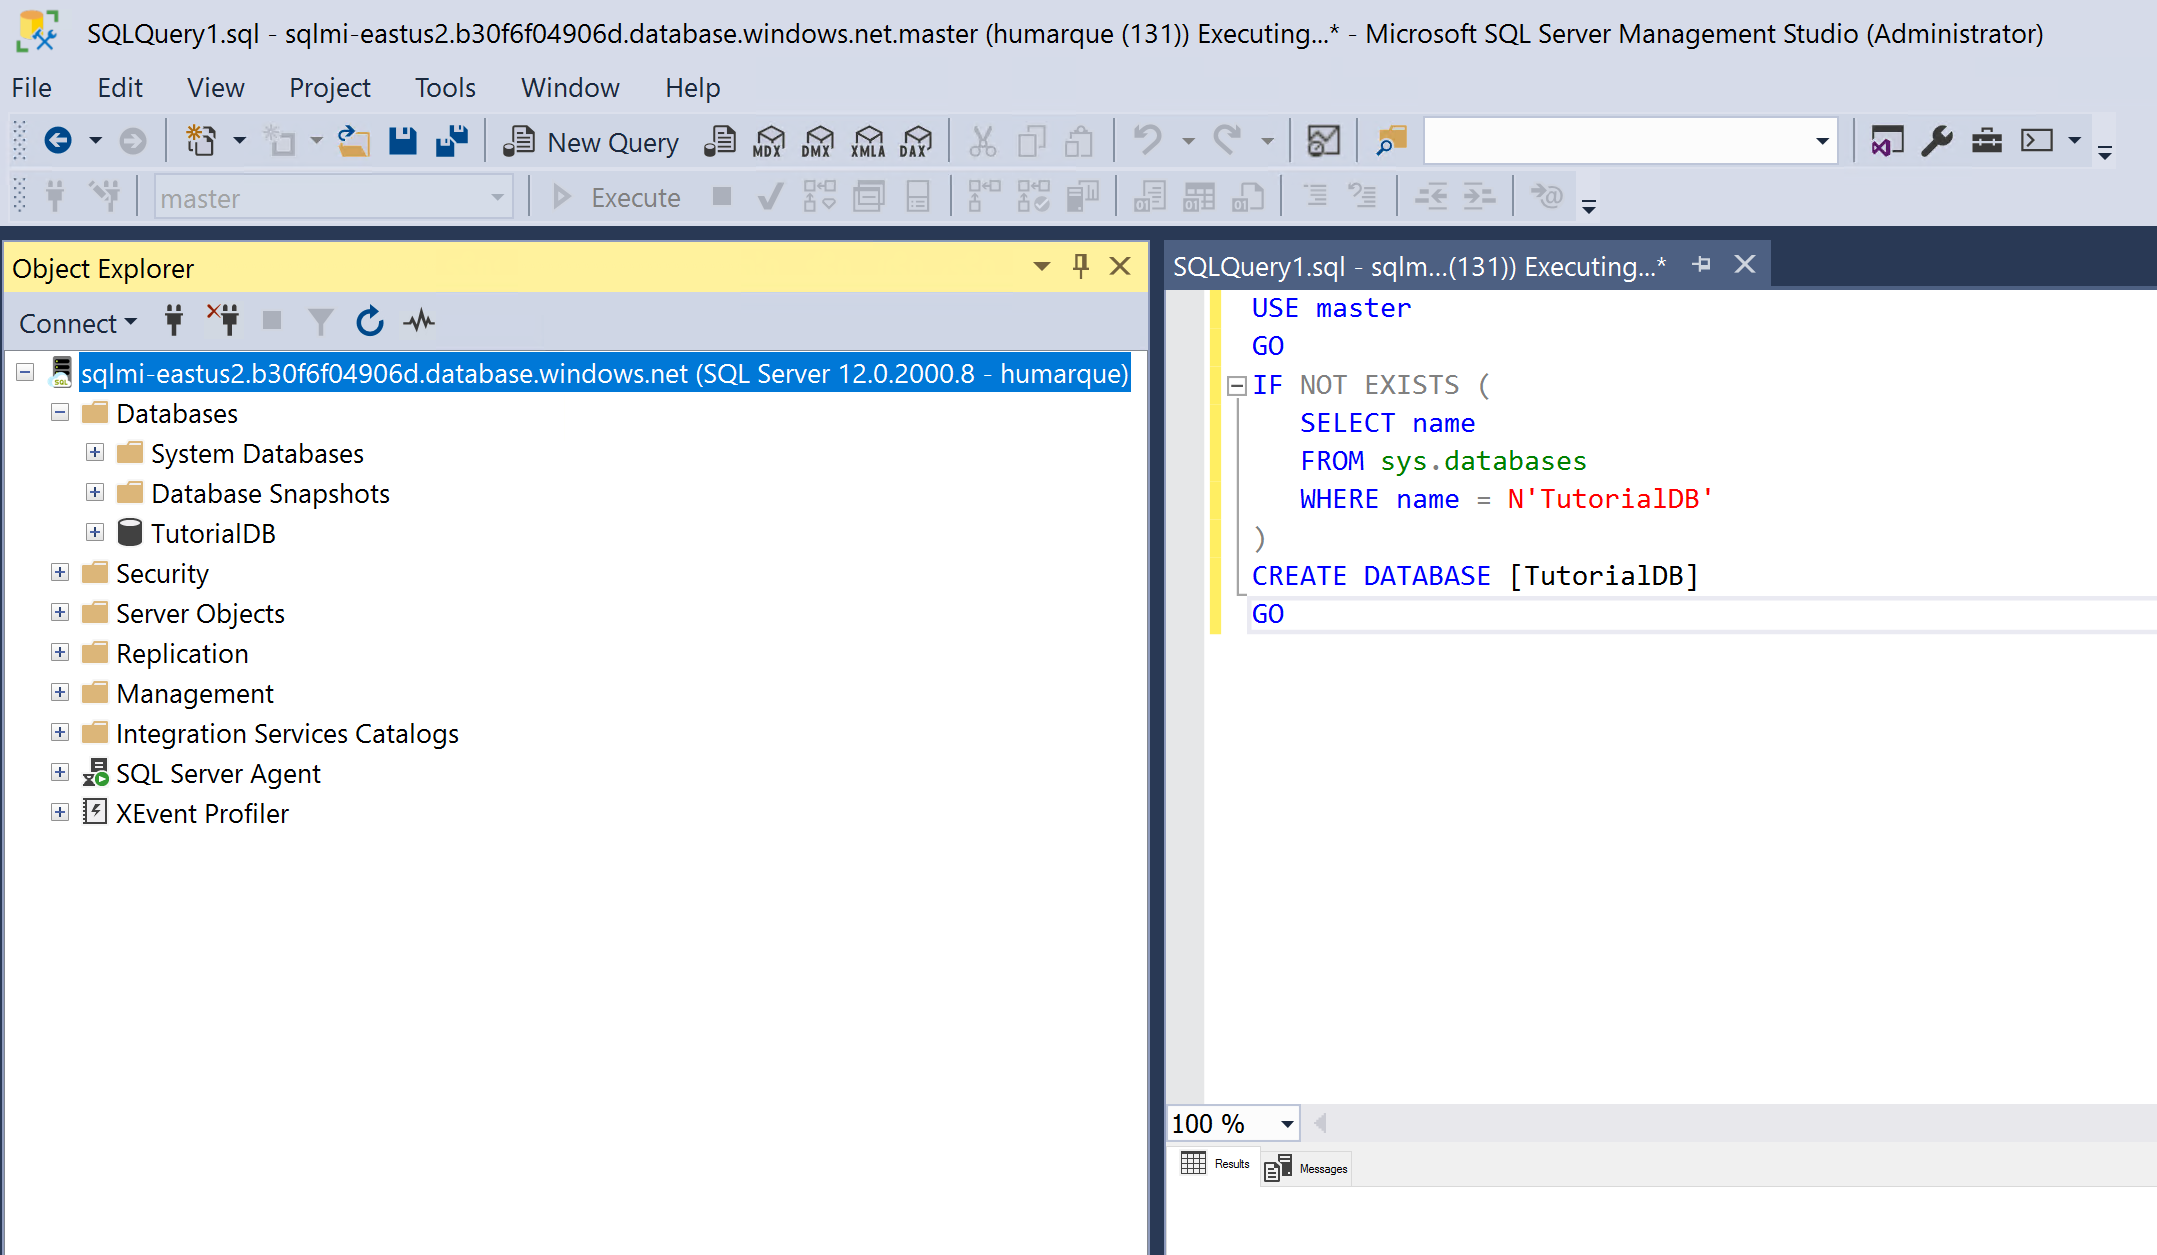Expand the Security folder
The width and height of the screenshot is (2157, 1255).
pyautogui.click(x=60, y=573)
